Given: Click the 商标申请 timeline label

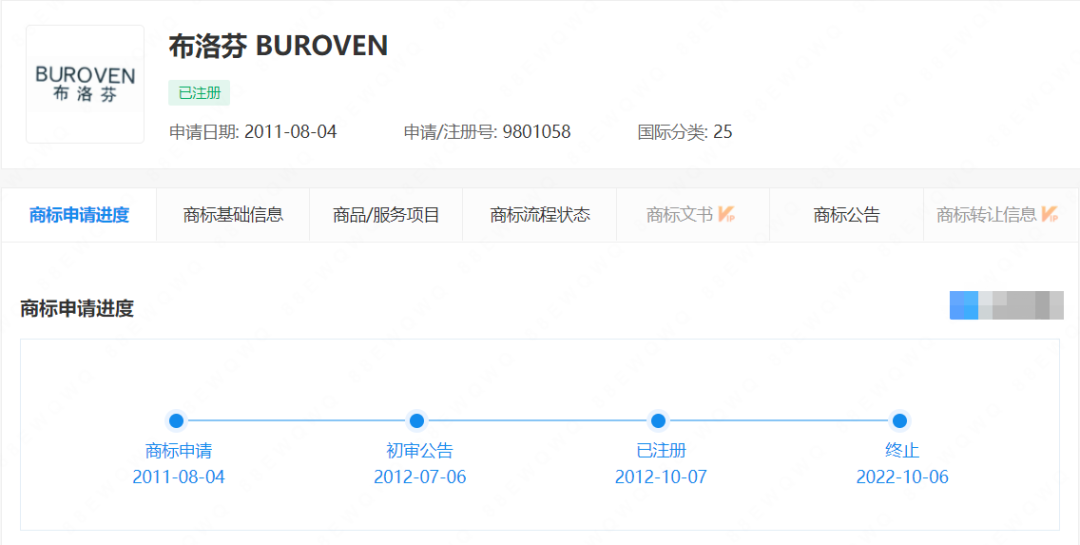Looking at the screenshot, I should pyautogui.click(x=178, y=451).
